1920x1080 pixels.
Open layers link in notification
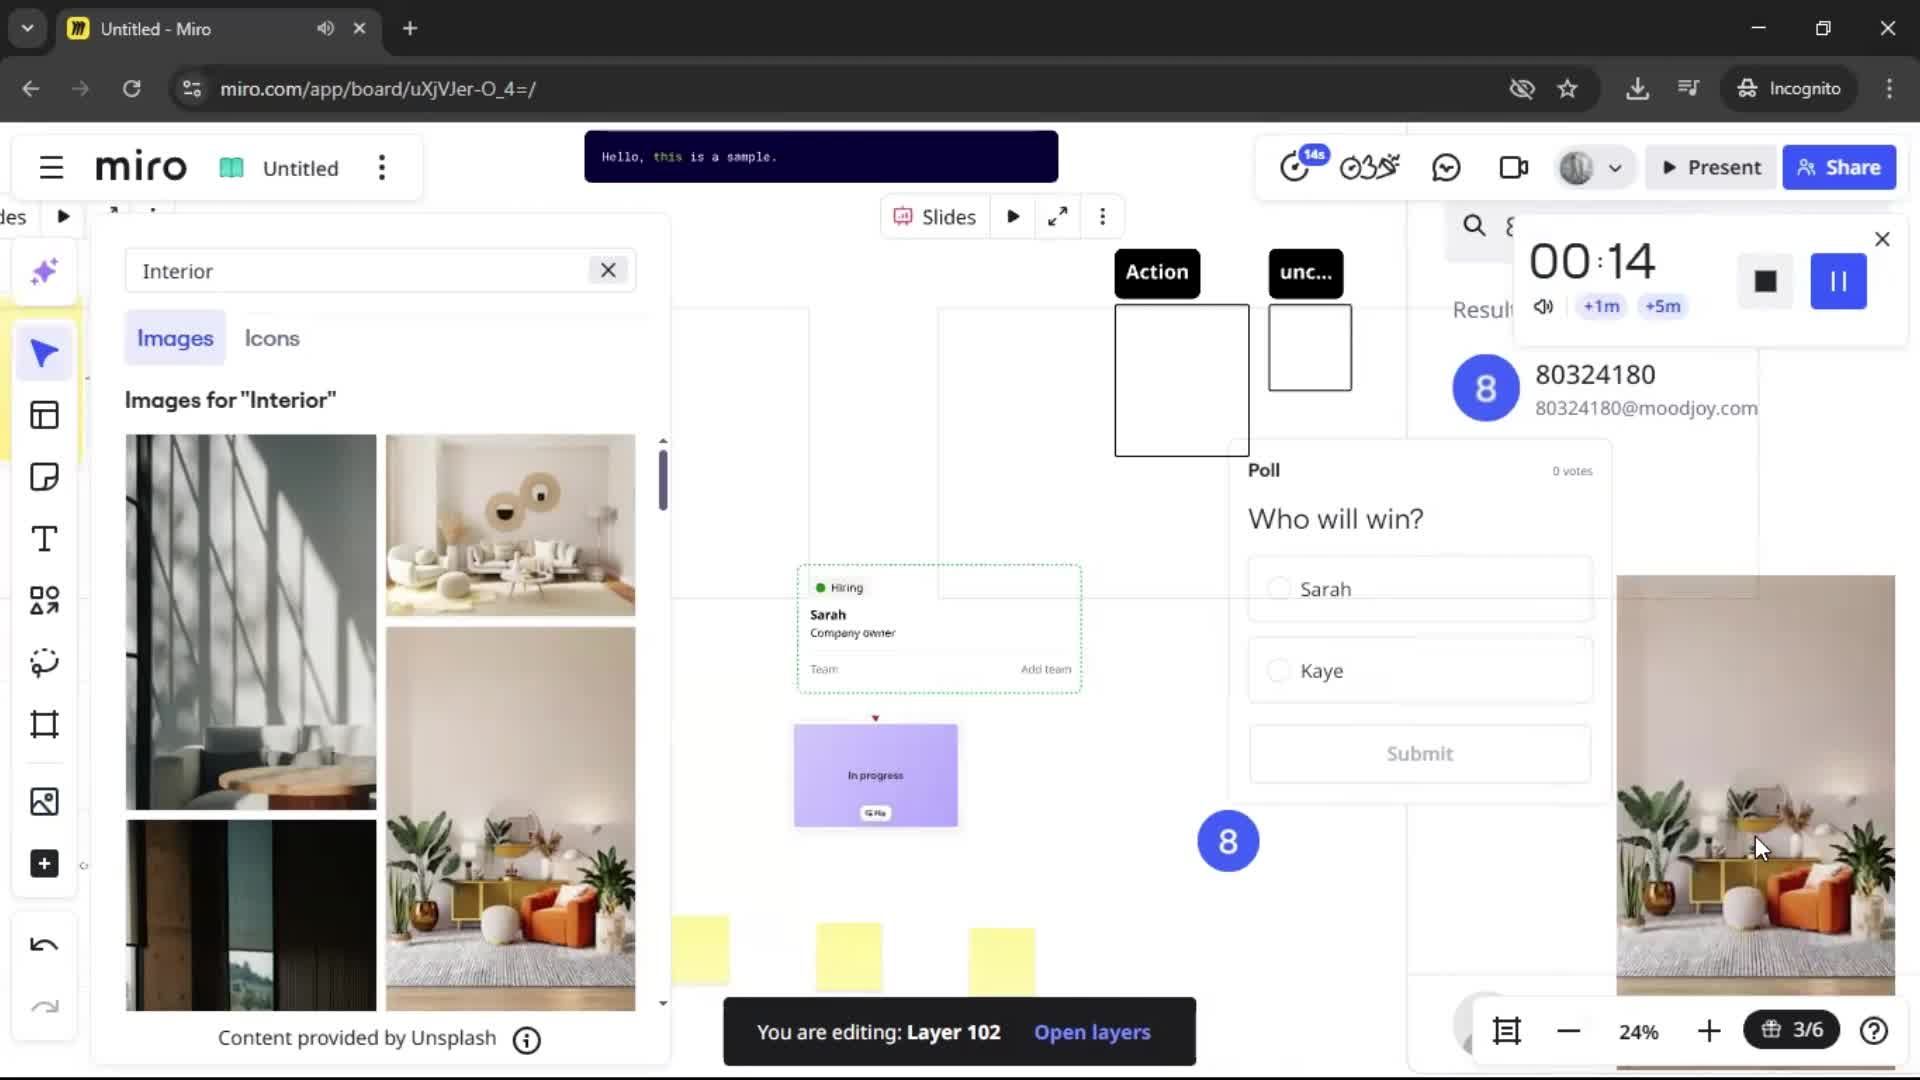coord(1092,1032)
